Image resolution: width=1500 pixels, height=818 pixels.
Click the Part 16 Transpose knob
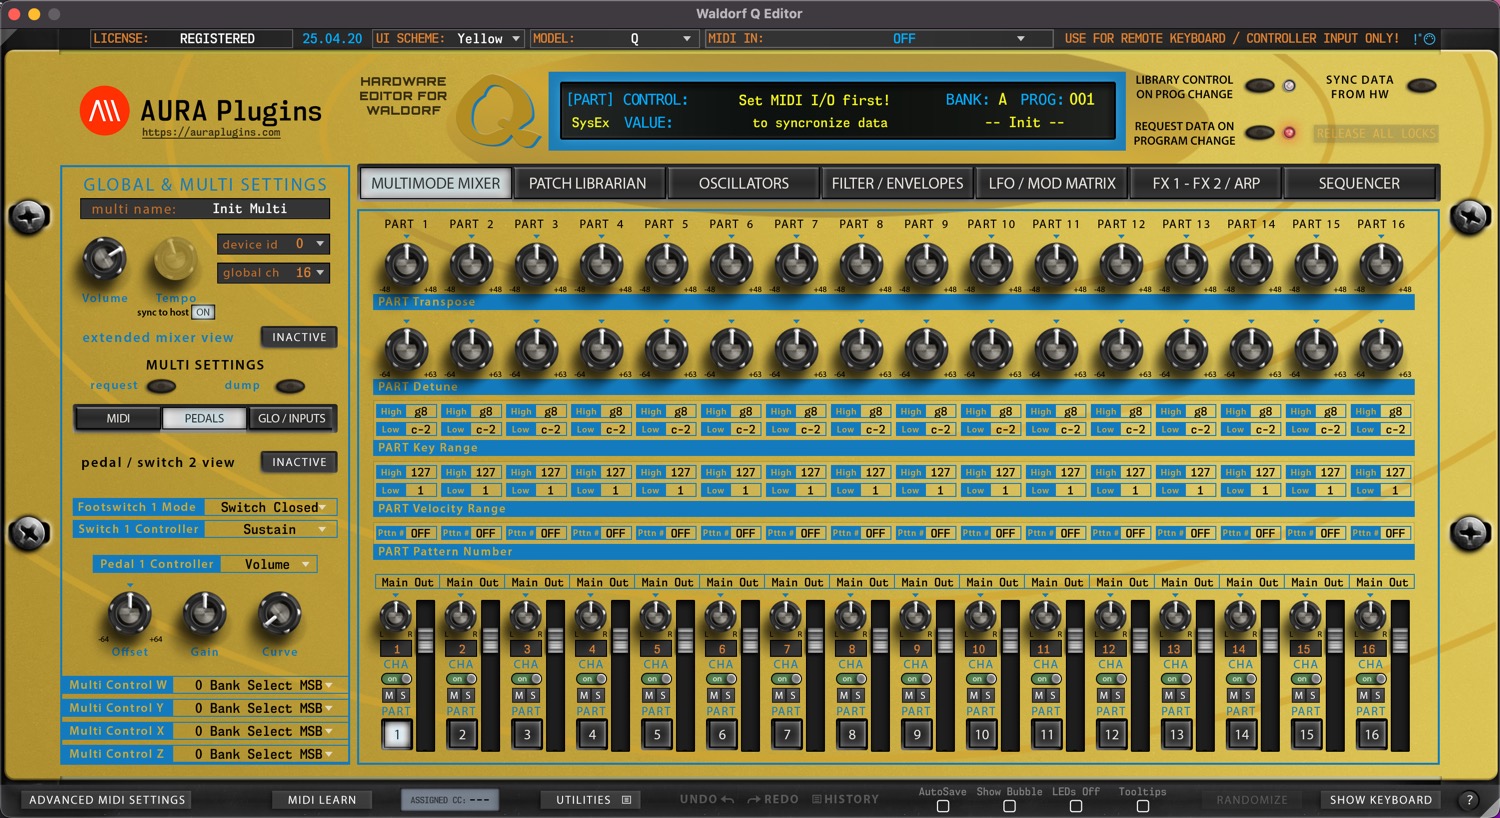click(1381, 265)
